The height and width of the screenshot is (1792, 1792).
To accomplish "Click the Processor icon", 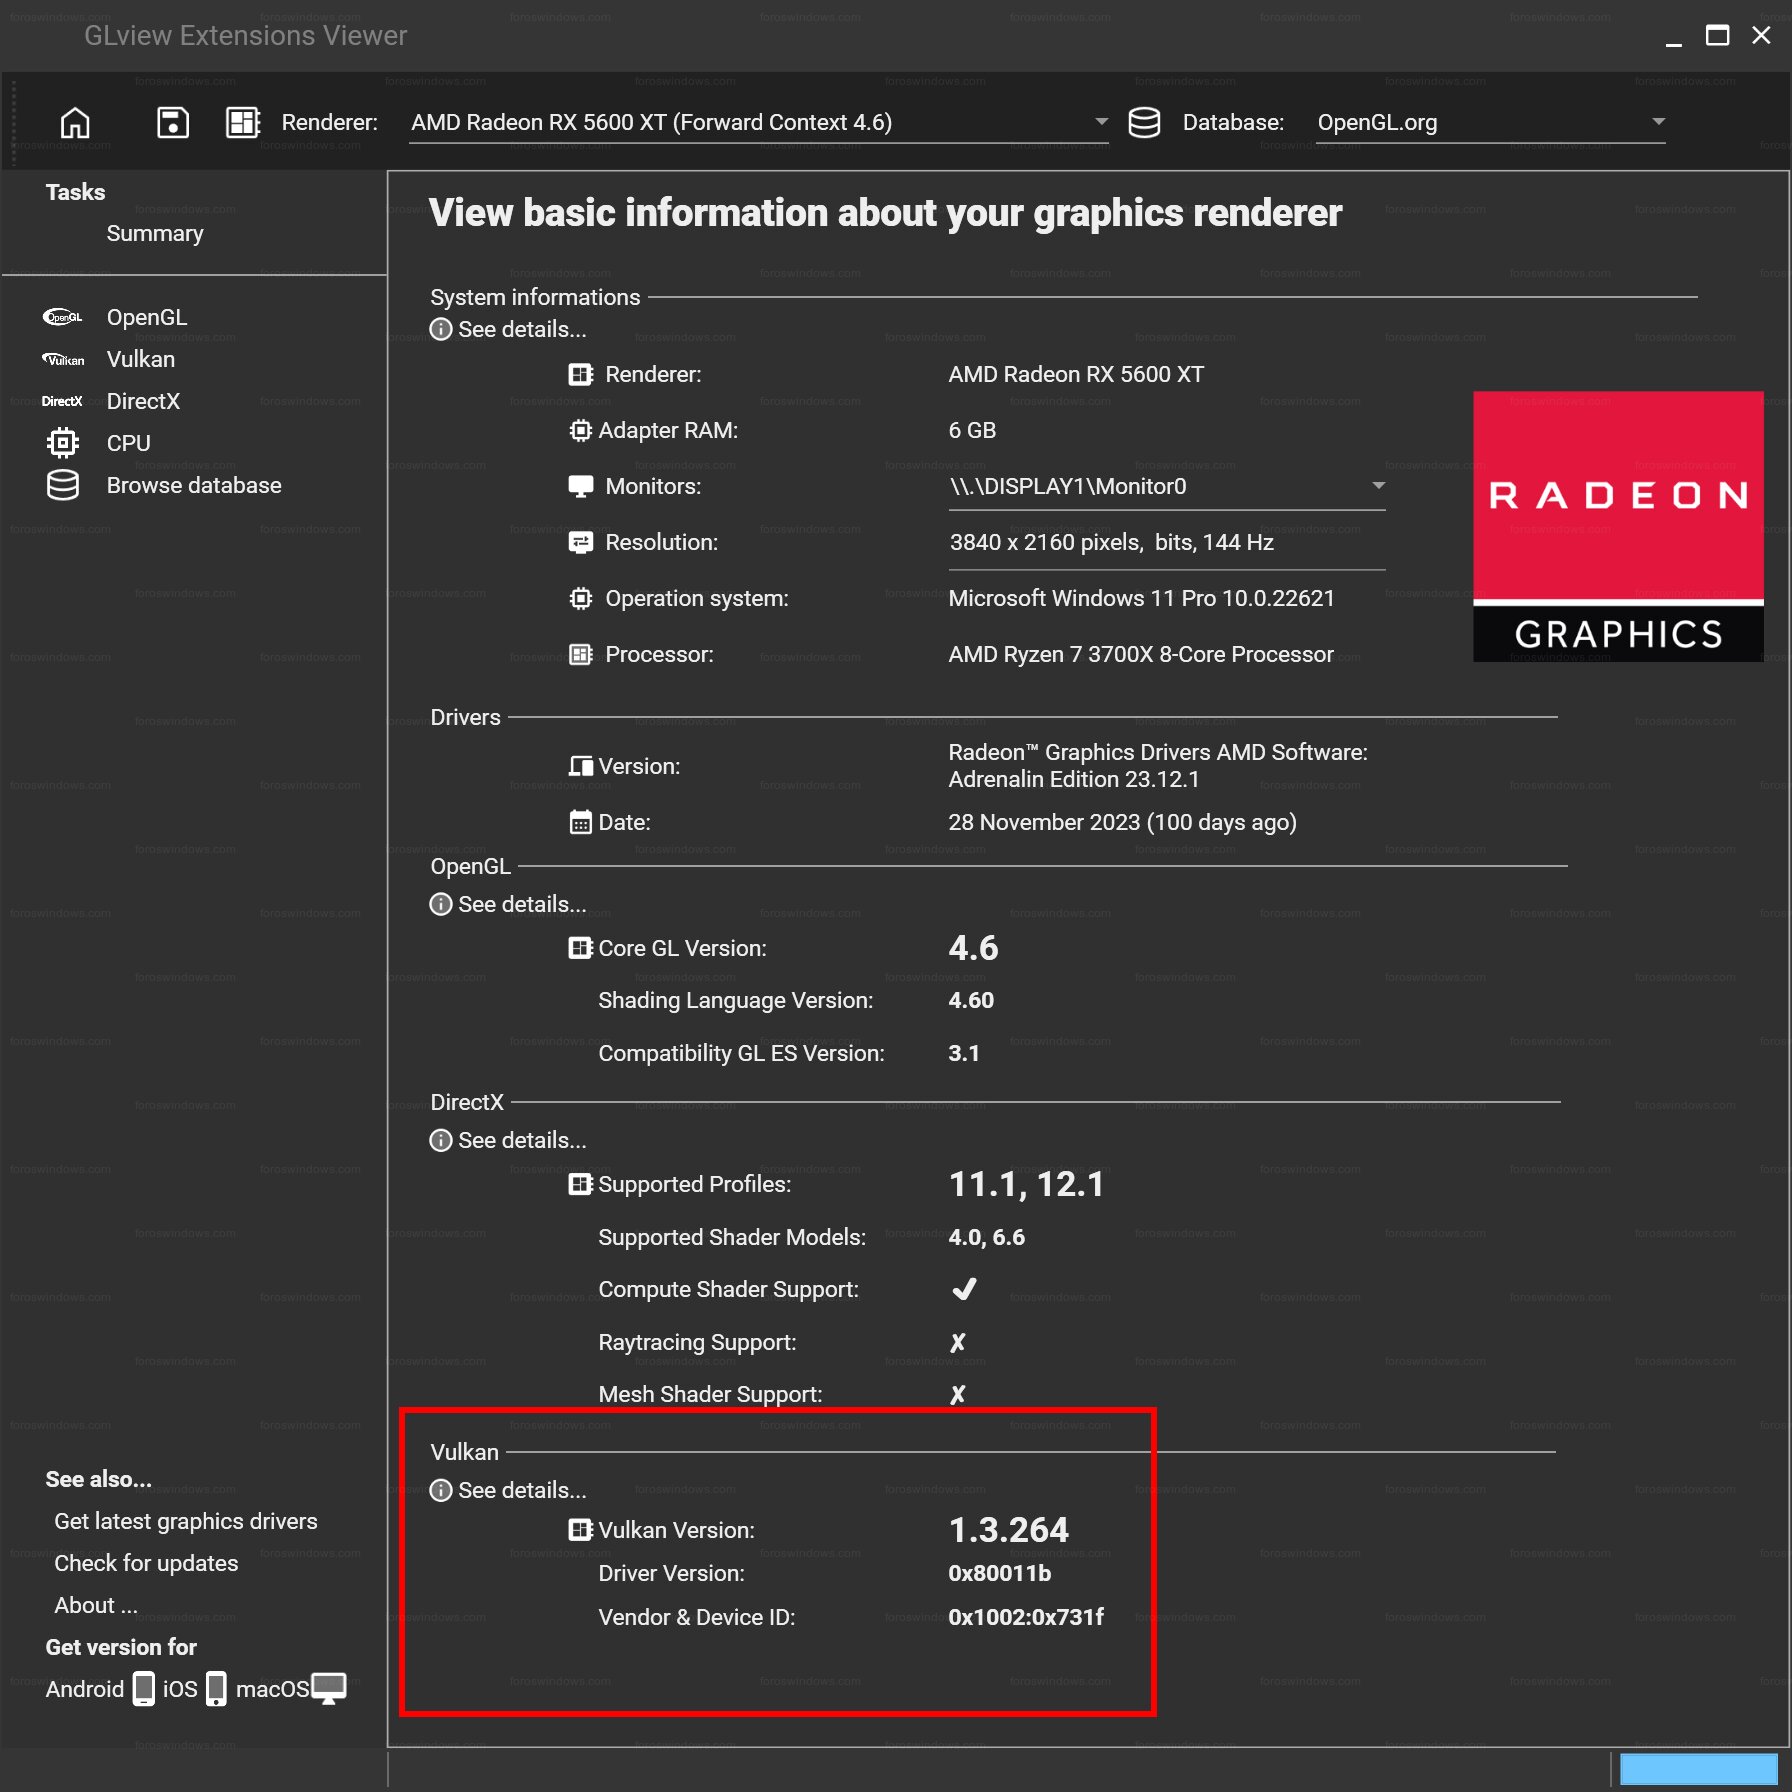I will click(x=580, y=655).
